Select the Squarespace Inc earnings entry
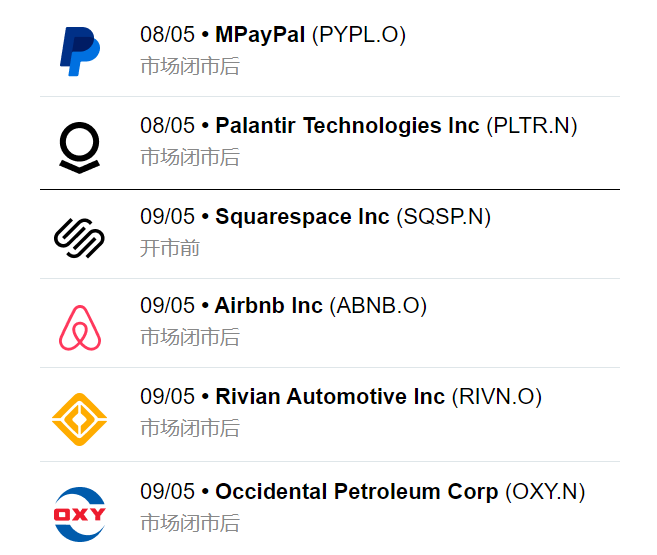657x555 pixels. tap(302, 217)
